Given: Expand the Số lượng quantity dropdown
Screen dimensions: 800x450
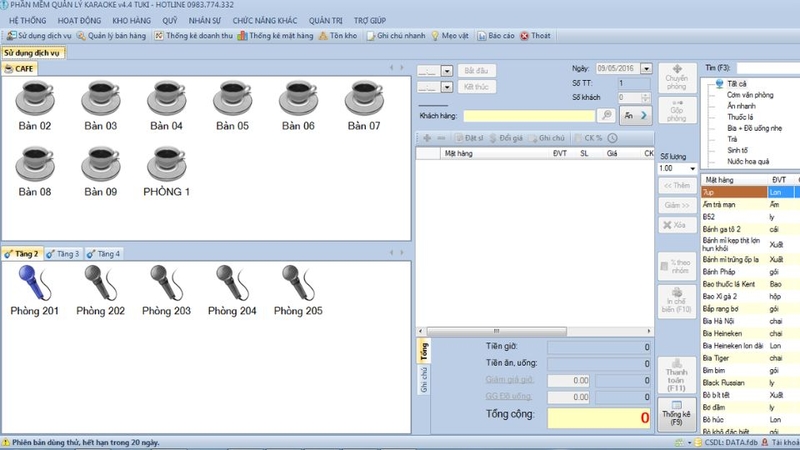Looking at the screenshot, I should point(690,169).
